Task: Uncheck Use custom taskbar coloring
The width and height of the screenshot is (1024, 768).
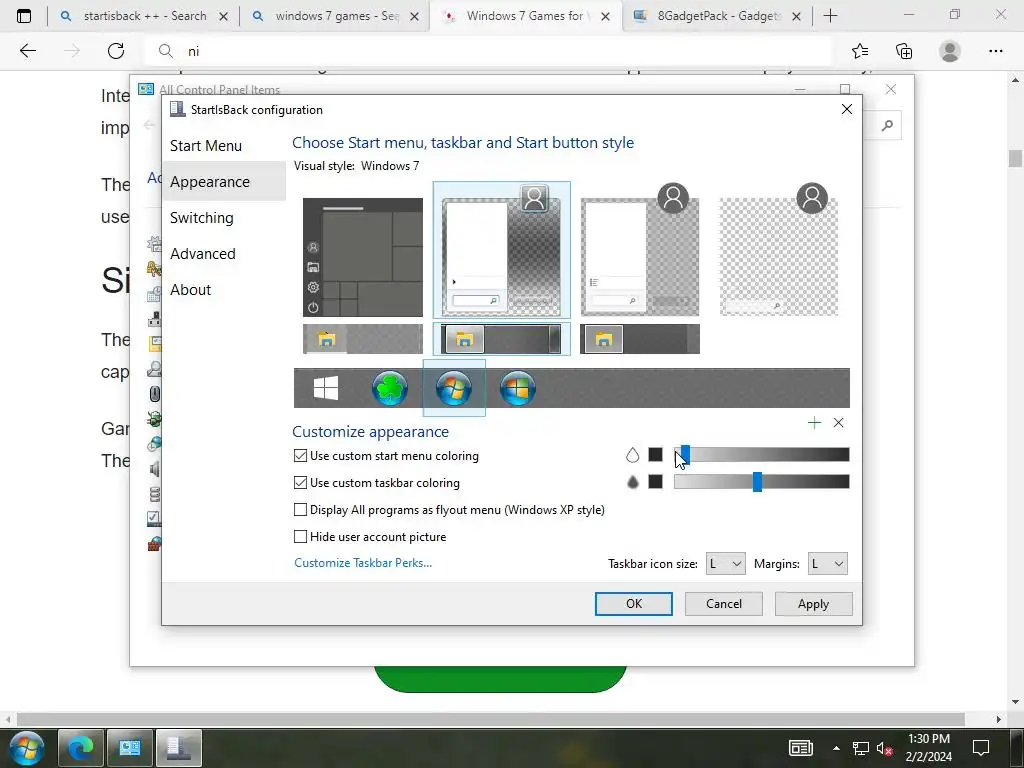Action: [300, 483]
